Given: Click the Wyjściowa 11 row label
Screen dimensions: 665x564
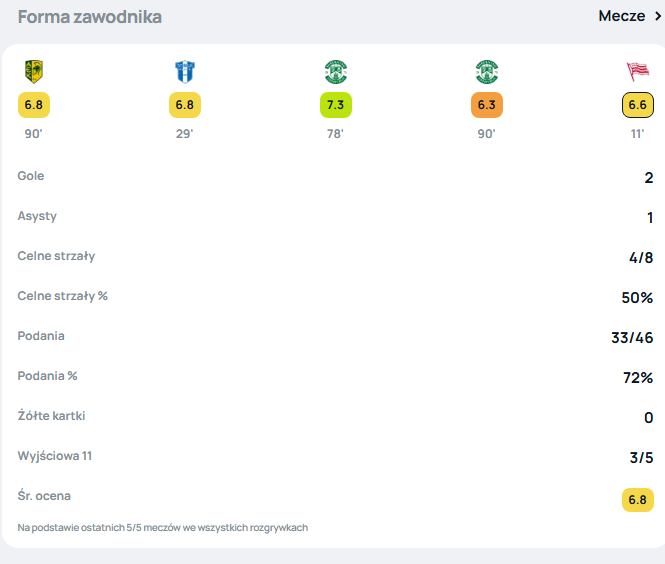Looking at the screenshot, I should point(55,456).
